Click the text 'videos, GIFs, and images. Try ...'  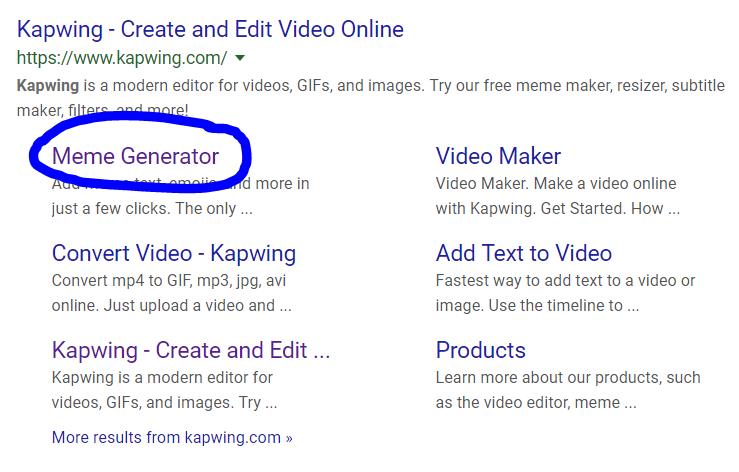164,403
